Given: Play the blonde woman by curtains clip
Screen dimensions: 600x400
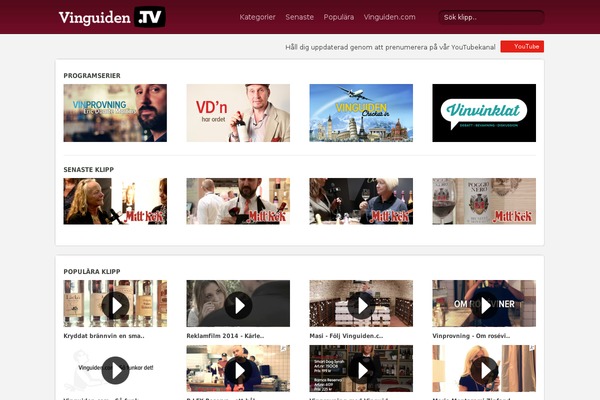Looking at the screenshot, I should click(484, 370).
